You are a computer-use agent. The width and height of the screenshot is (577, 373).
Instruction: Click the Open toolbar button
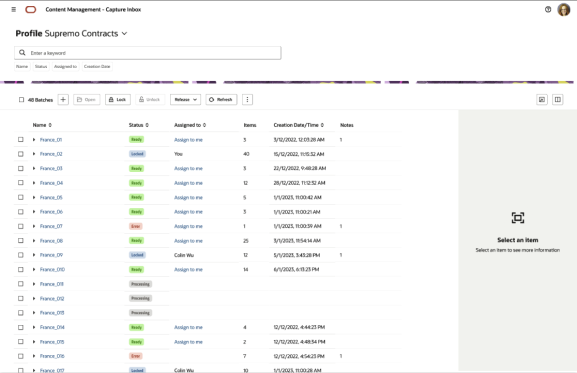point(86,100)
